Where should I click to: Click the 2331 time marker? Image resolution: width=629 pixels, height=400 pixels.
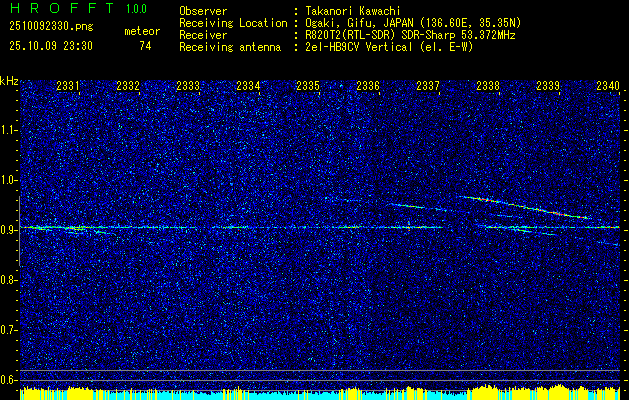click(68, 85)
